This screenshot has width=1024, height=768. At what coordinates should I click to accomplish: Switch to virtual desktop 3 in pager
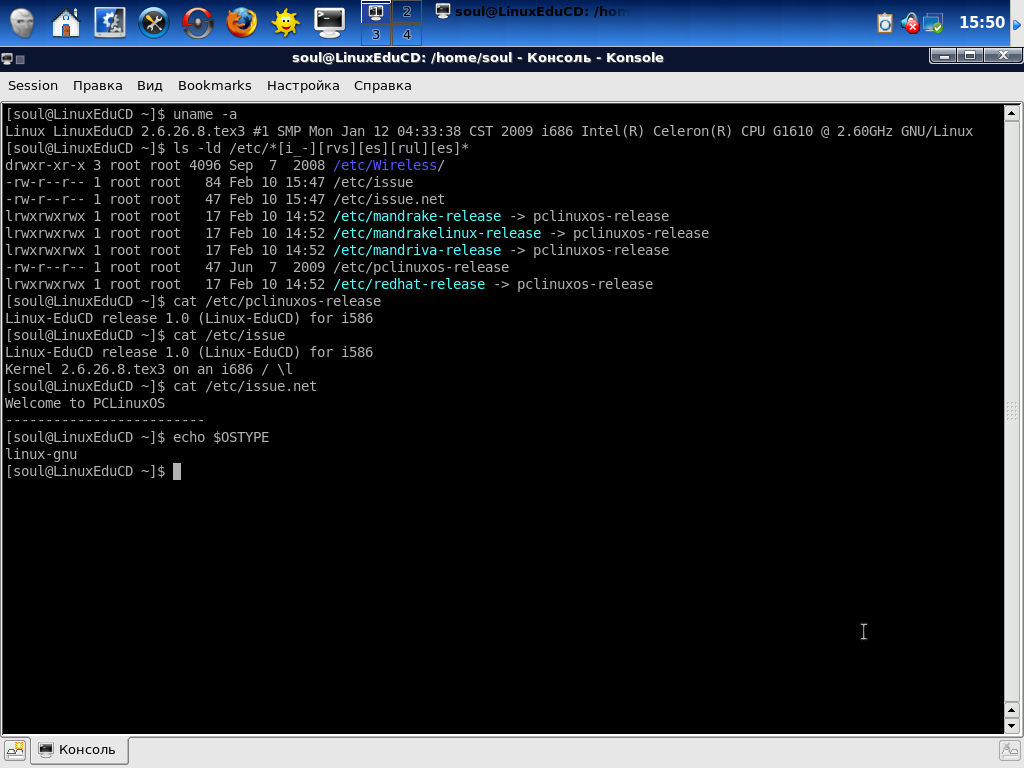pyautogui.click(x=376, y=34)
